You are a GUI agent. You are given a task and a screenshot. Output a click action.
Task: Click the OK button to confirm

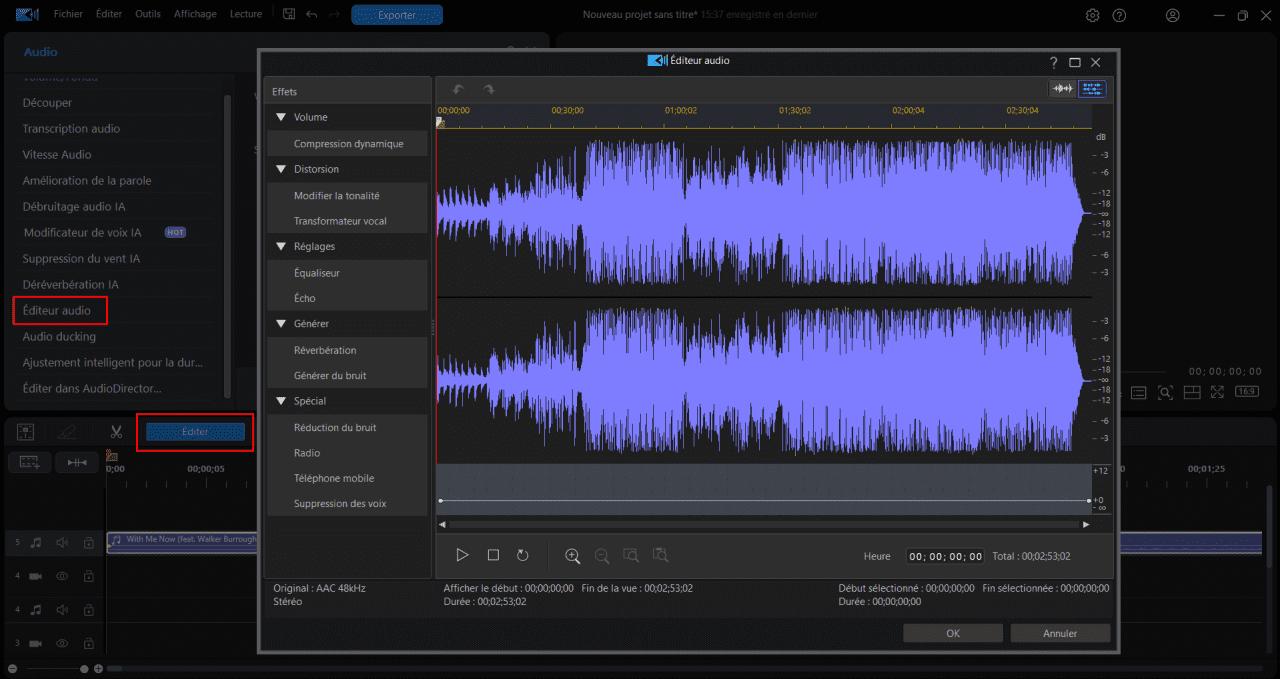[951, 632]
